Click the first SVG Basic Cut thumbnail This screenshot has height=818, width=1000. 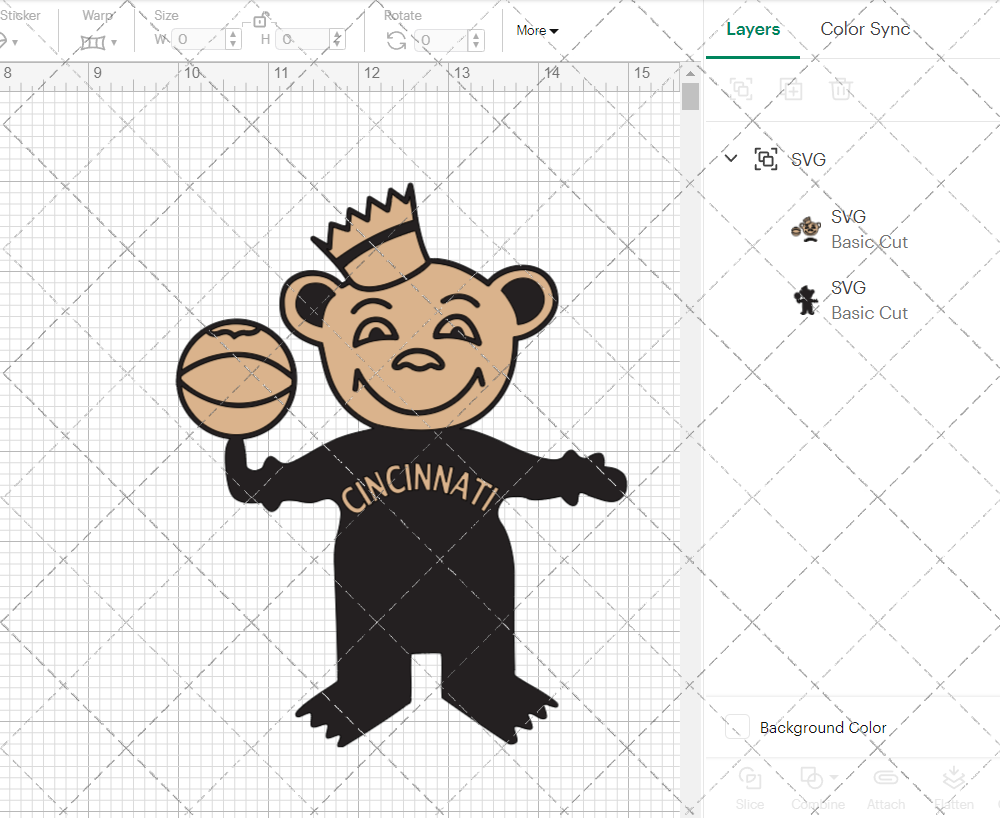click(806, 229)
